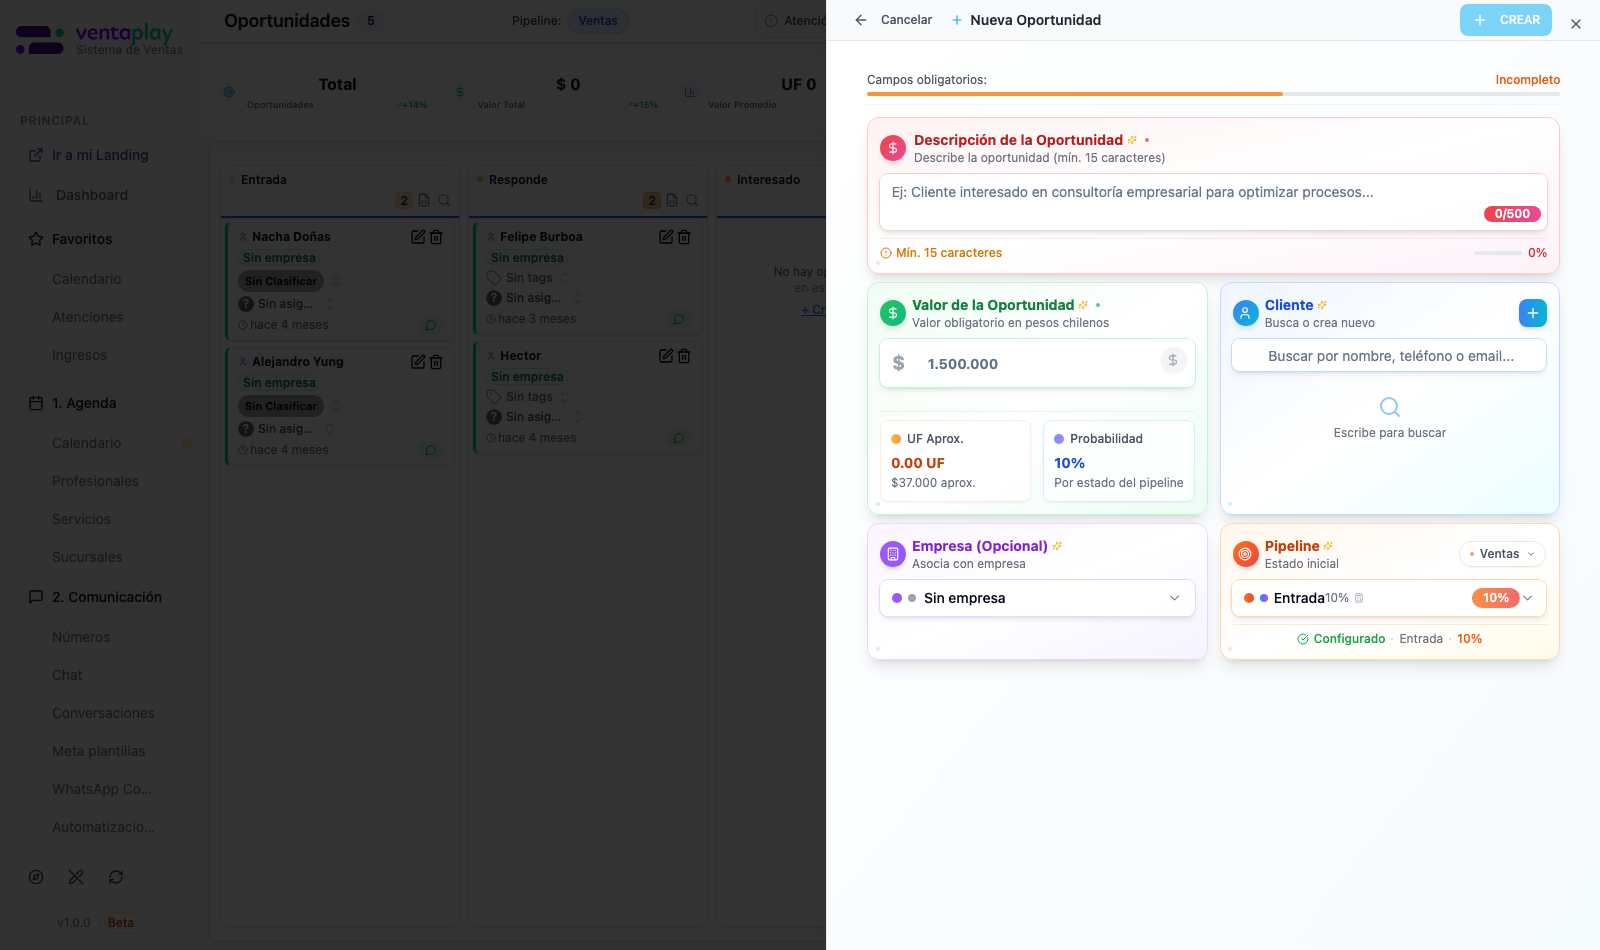1600x950 pixels.
Task: Open Conversaciones in sidebar
Action: pyautogui.click(x=103, y=713)
